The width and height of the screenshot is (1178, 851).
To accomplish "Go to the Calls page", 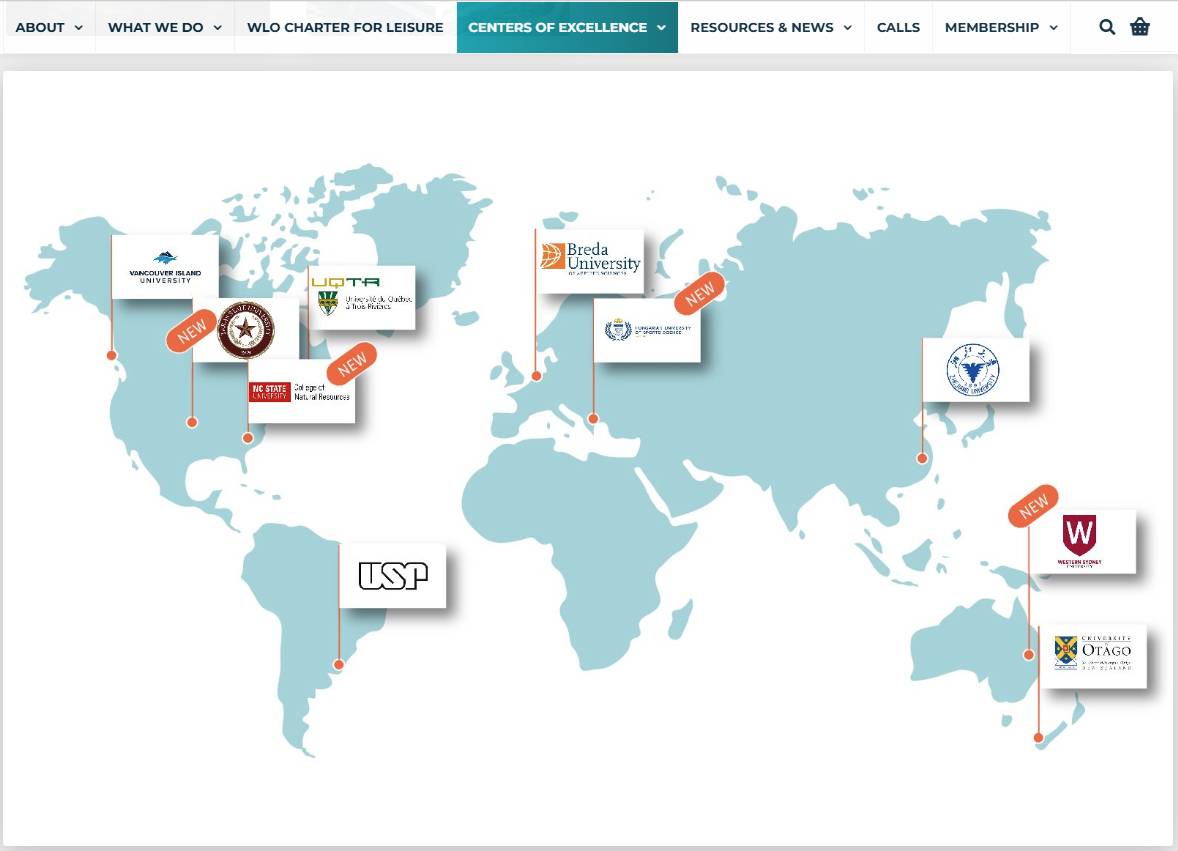I will tap(899, 27).
